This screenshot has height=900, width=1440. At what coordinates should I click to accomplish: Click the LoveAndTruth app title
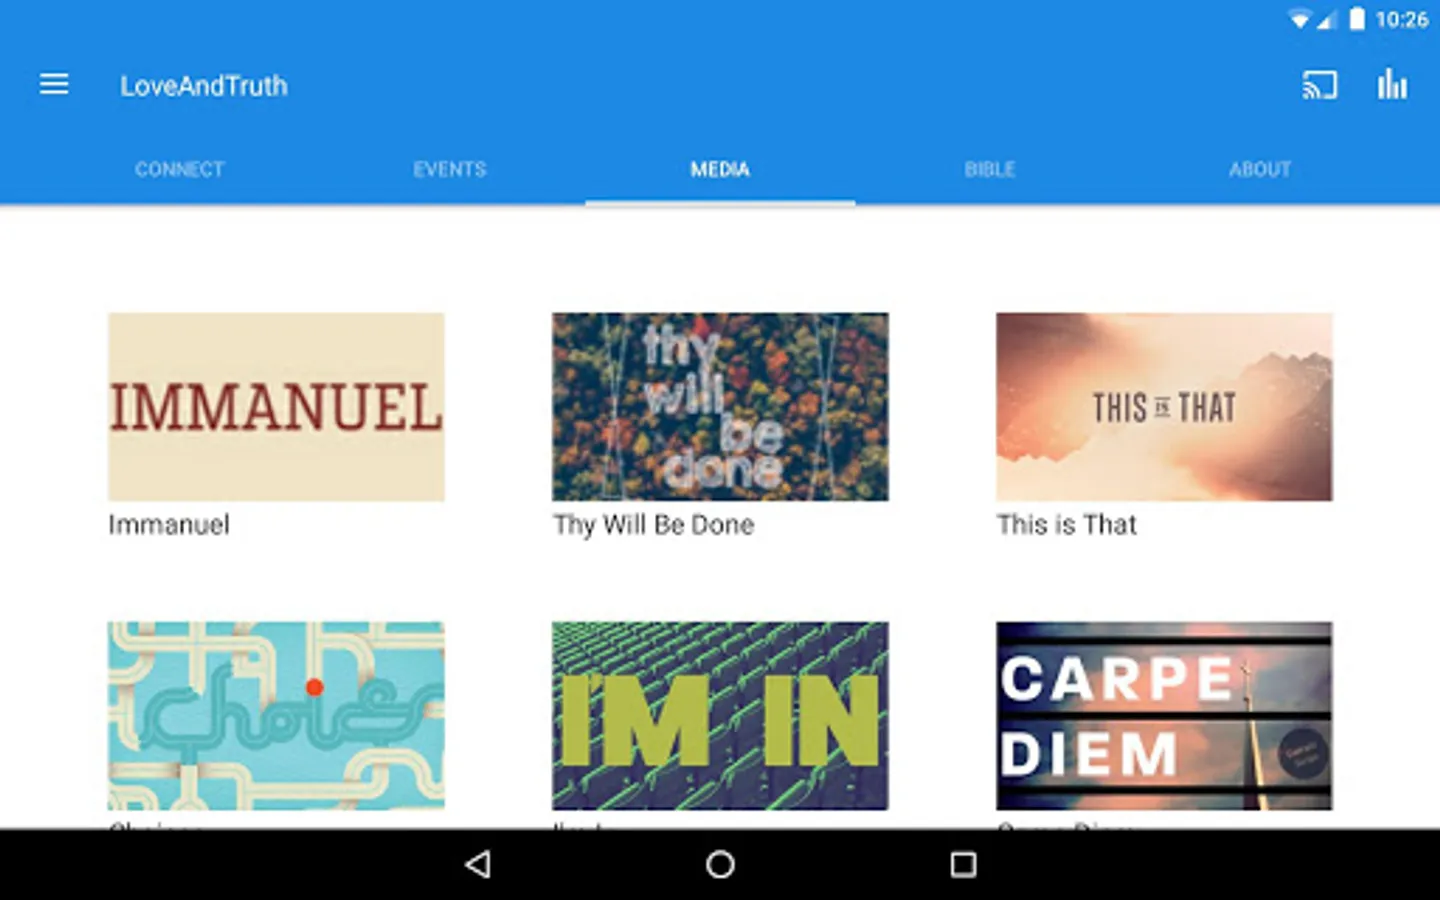[204, 86]
